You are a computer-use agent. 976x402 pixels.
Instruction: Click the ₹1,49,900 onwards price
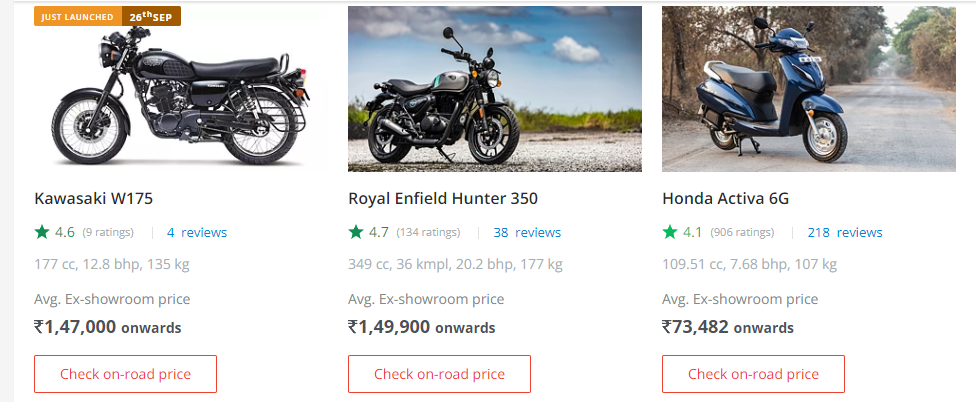tap(421, 326)
